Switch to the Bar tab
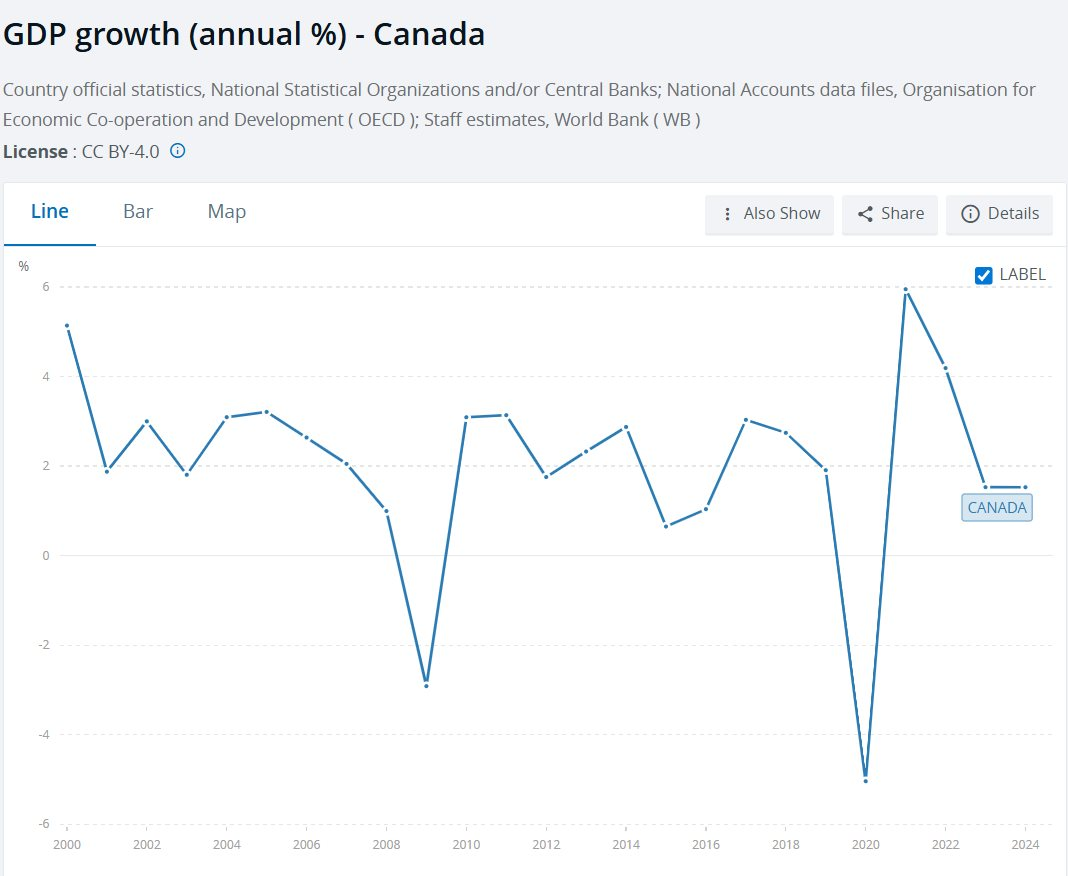Viewport: 1068px width, 876px height. pyautogui.click(x=138, y=212)
